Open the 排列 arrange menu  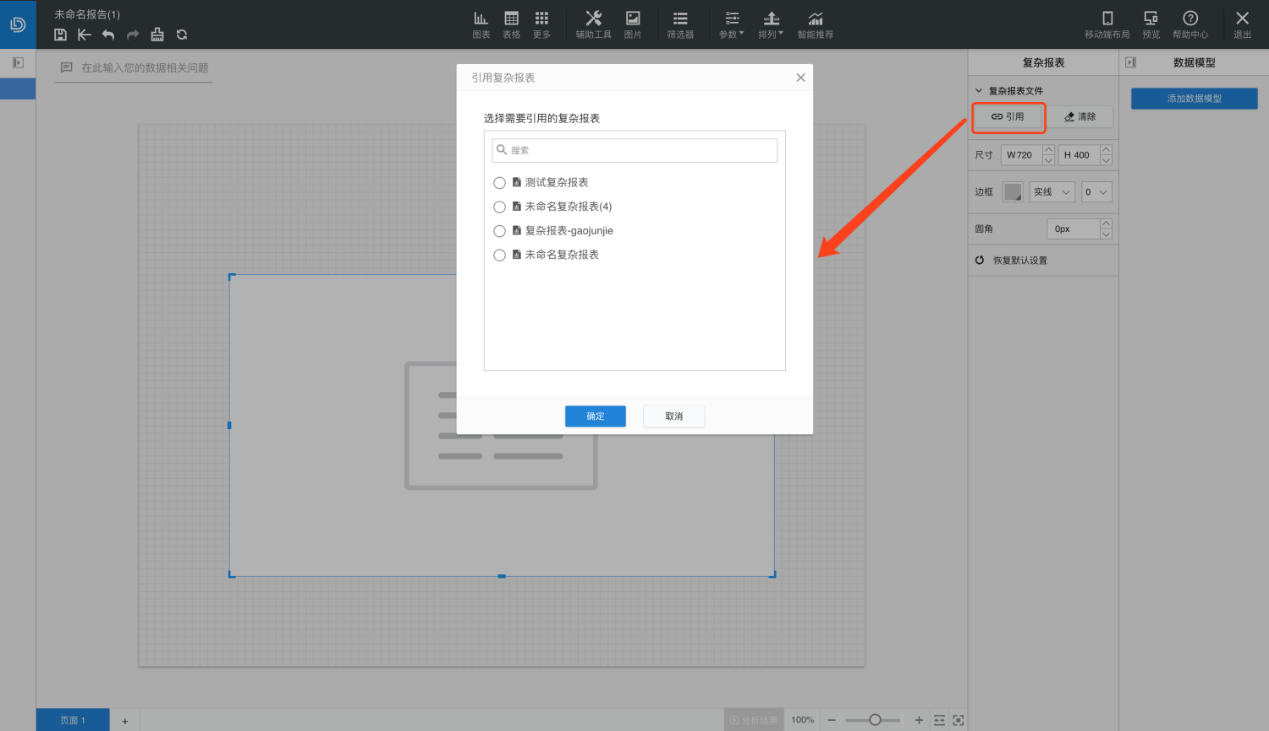(771, 24)
